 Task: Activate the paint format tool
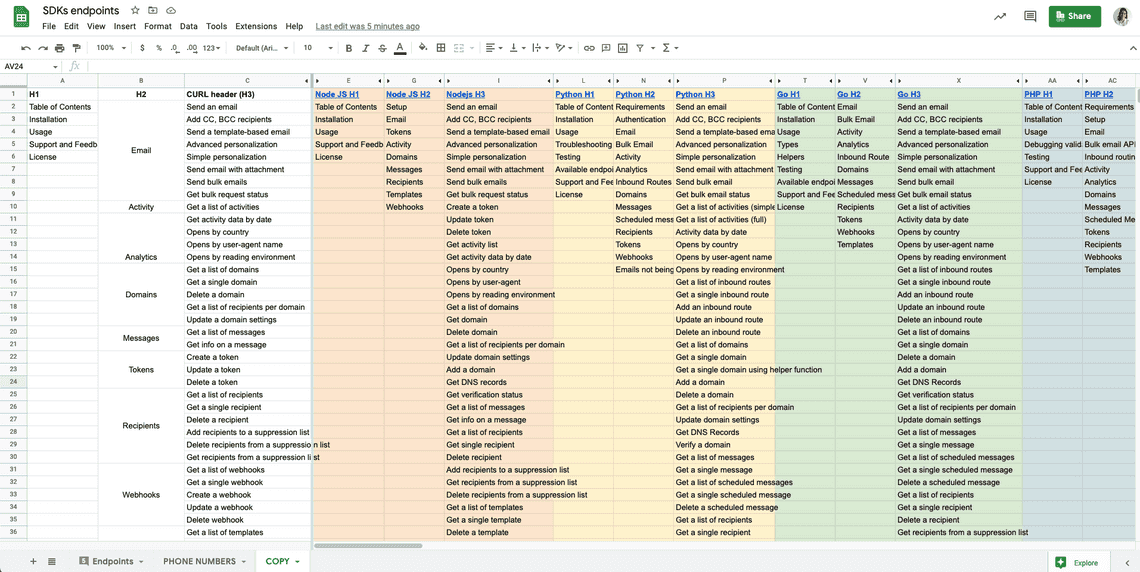77,48
